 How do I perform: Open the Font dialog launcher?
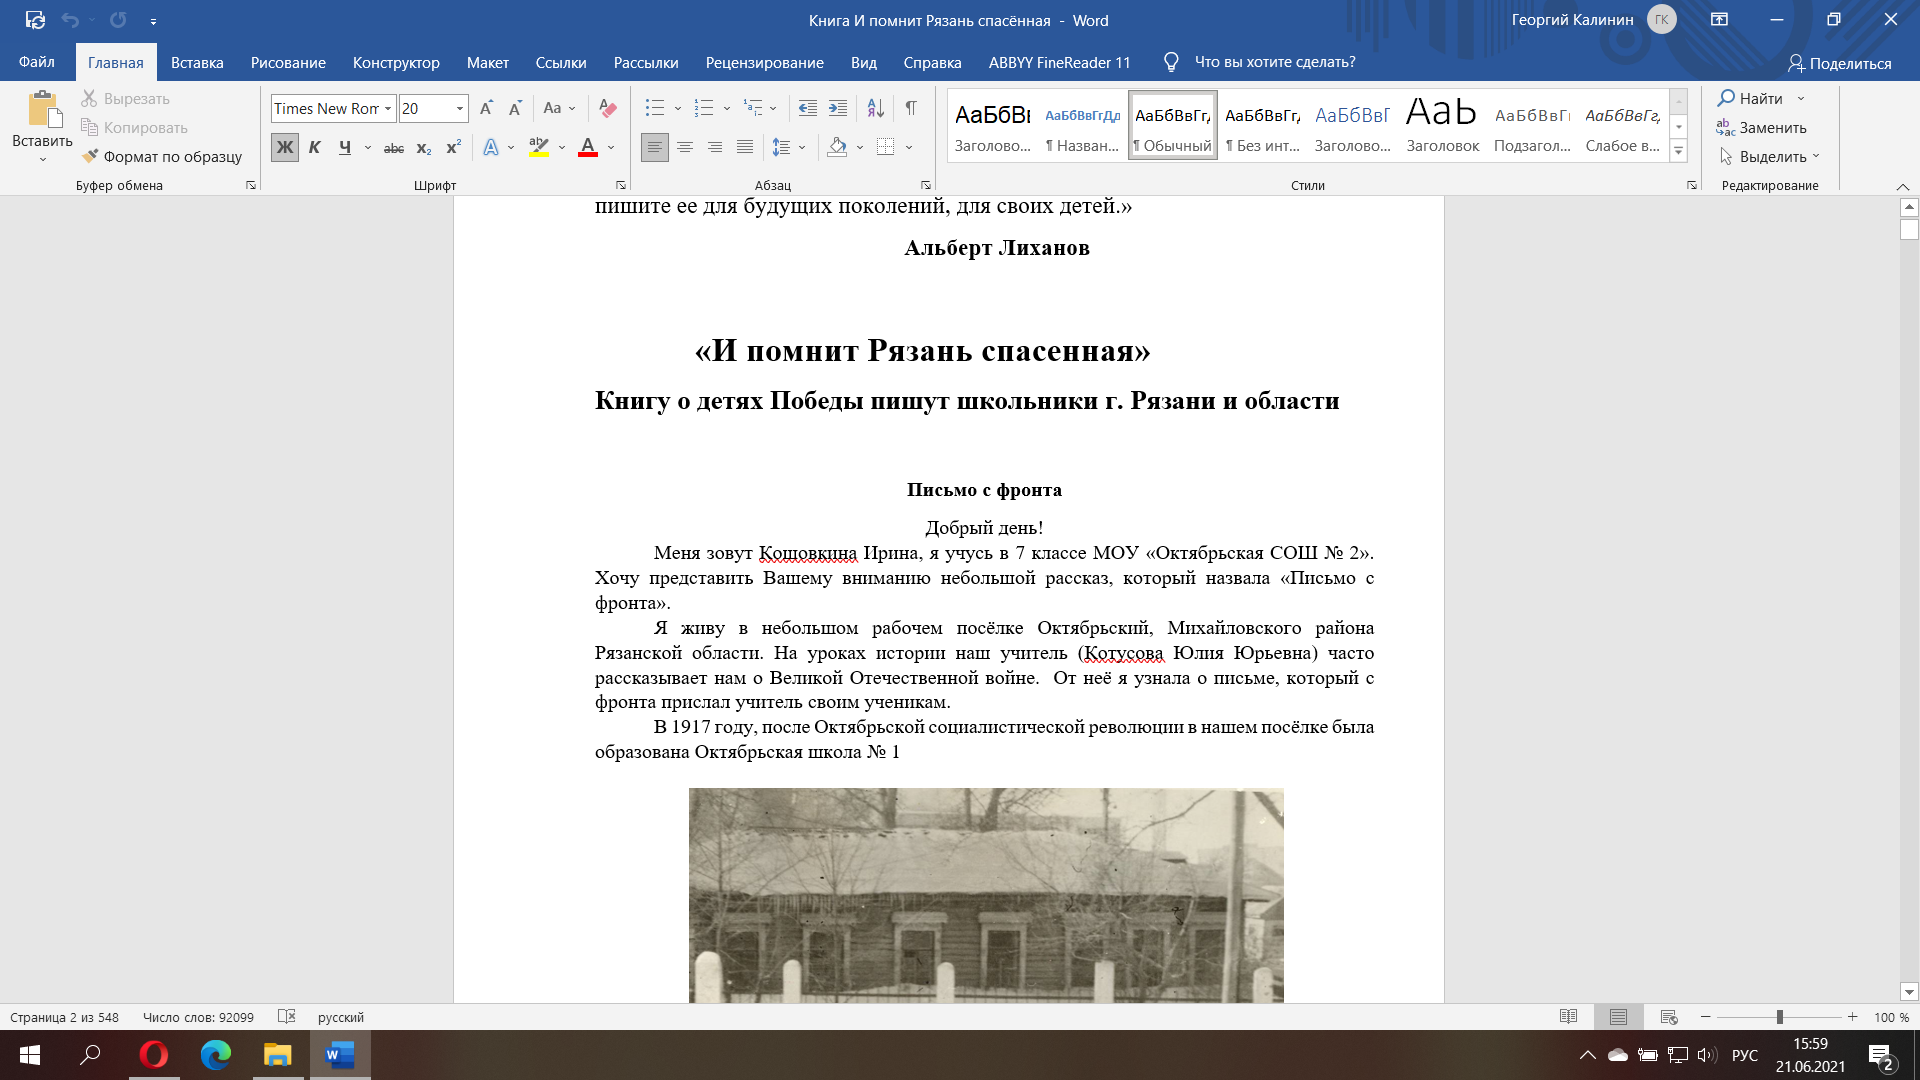[621, 186]
